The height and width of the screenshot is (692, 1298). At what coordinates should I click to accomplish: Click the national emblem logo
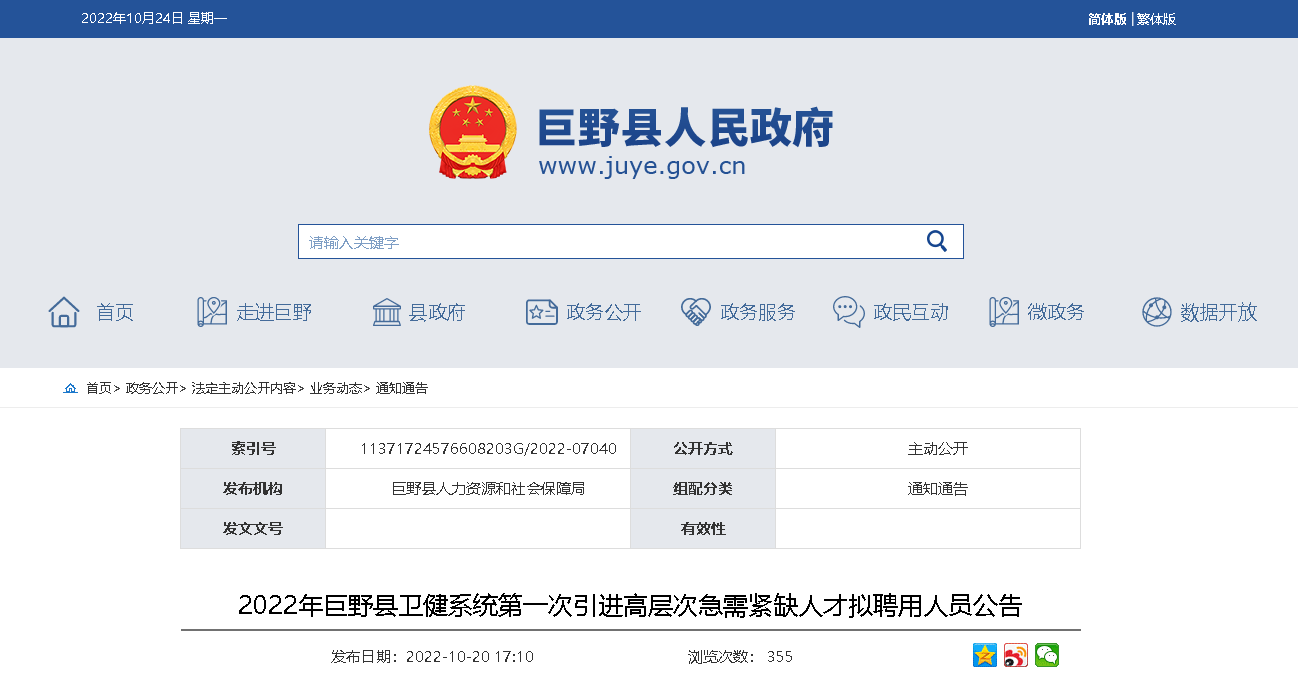[473, 133]
